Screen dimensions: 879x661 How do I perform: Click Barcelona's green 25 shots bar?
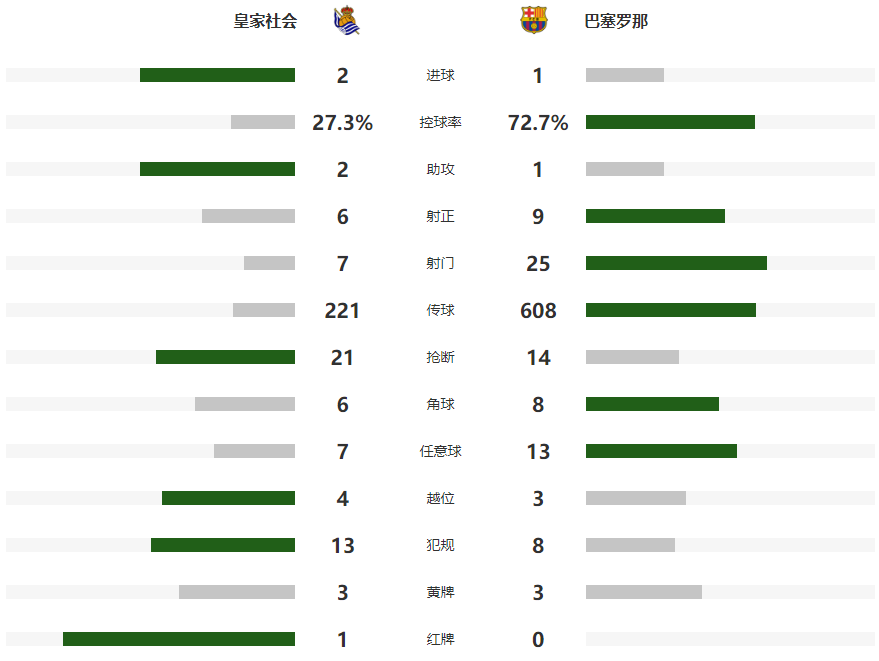[676, 263]
